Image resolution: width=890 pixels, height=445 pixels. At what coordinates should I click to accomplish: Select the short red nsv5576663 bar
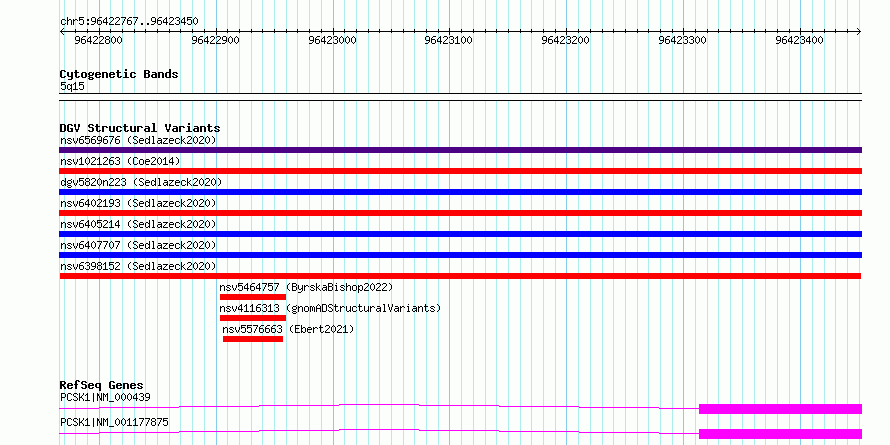[x=253, y=339]
